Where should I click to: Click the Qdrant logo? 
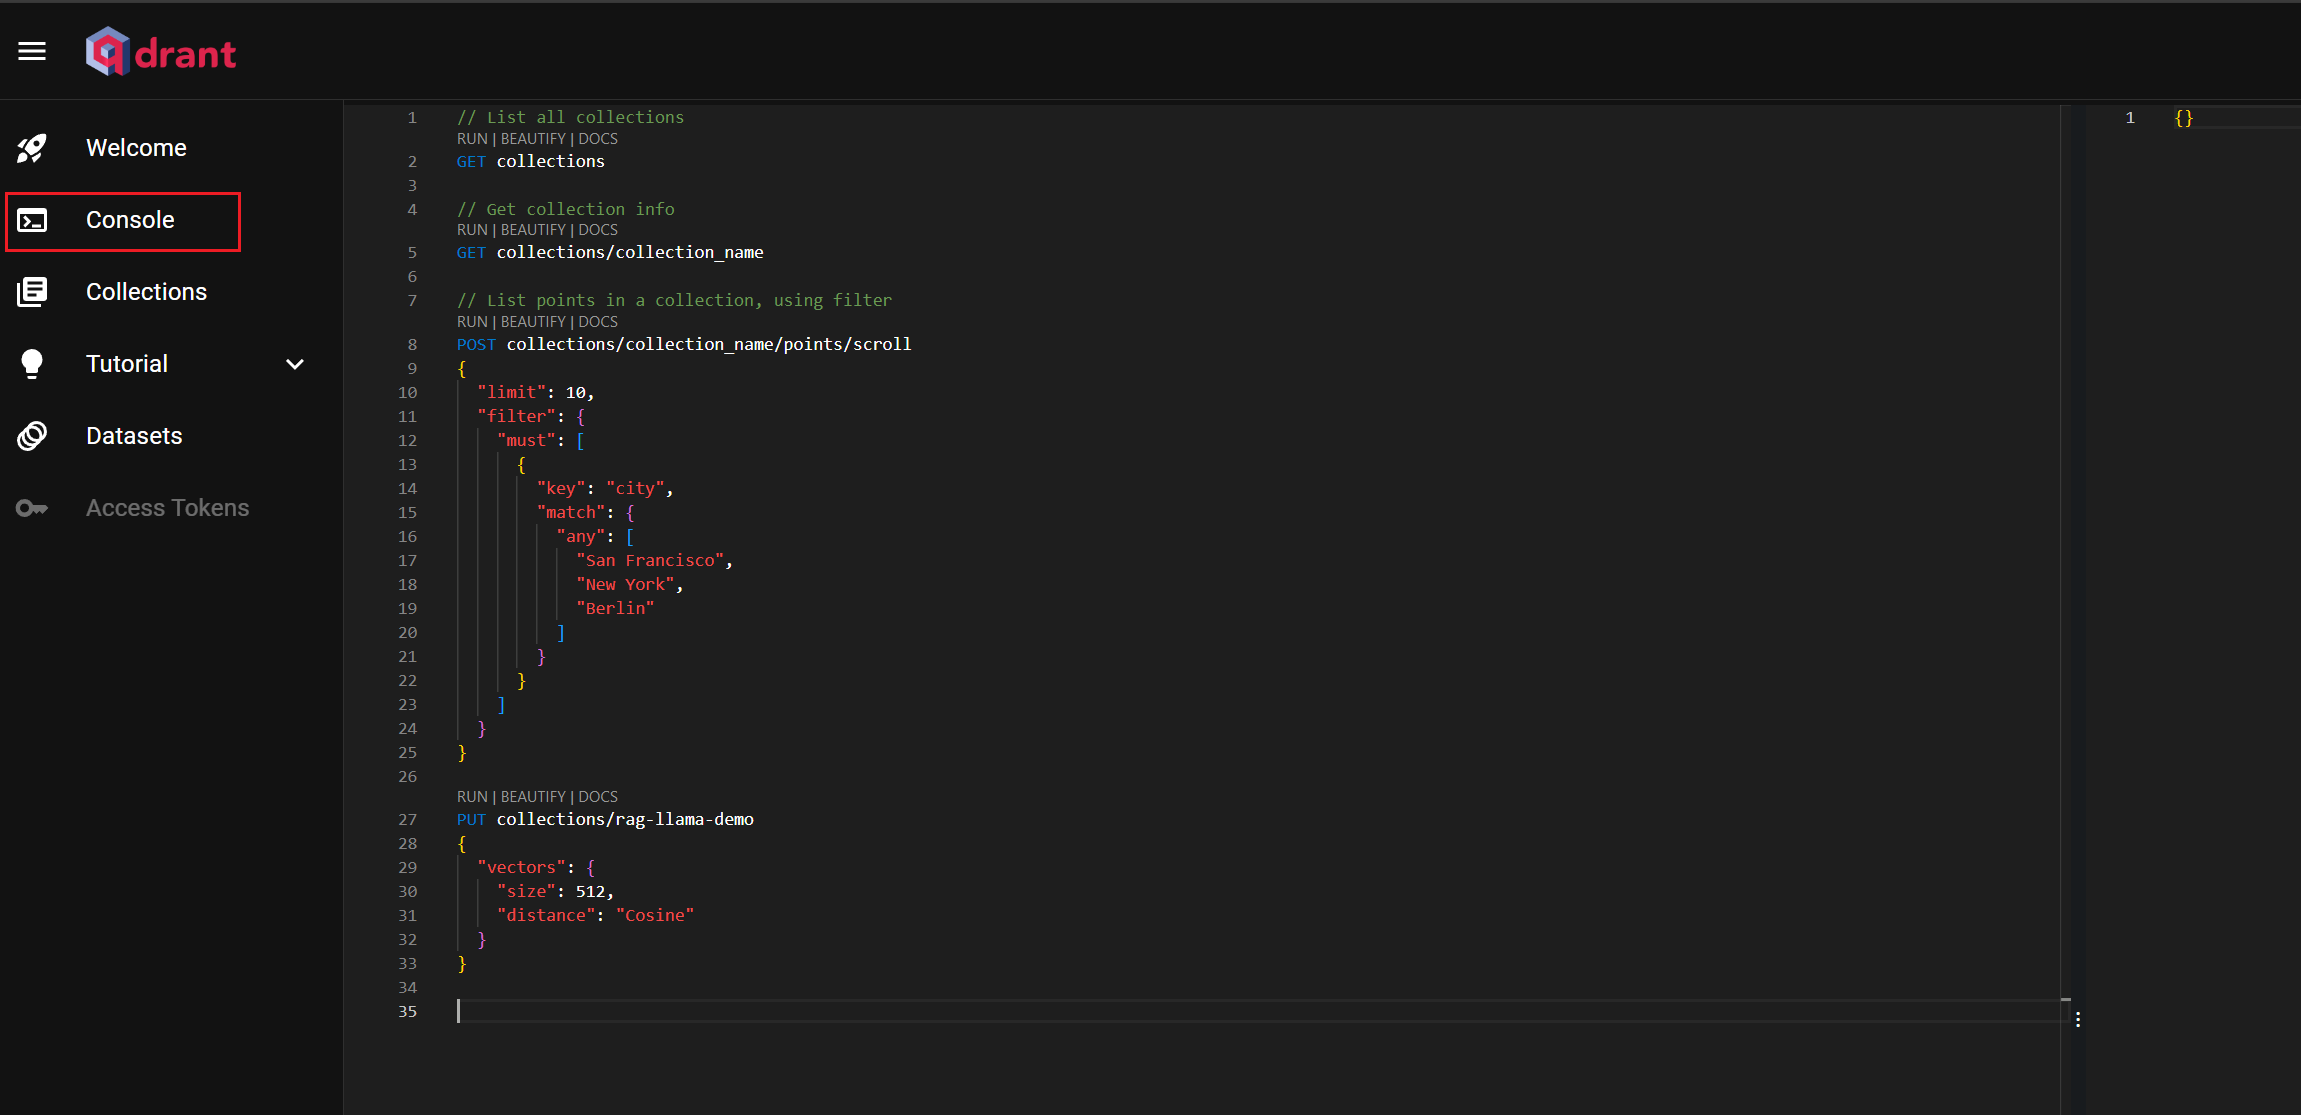click(161, 52)
